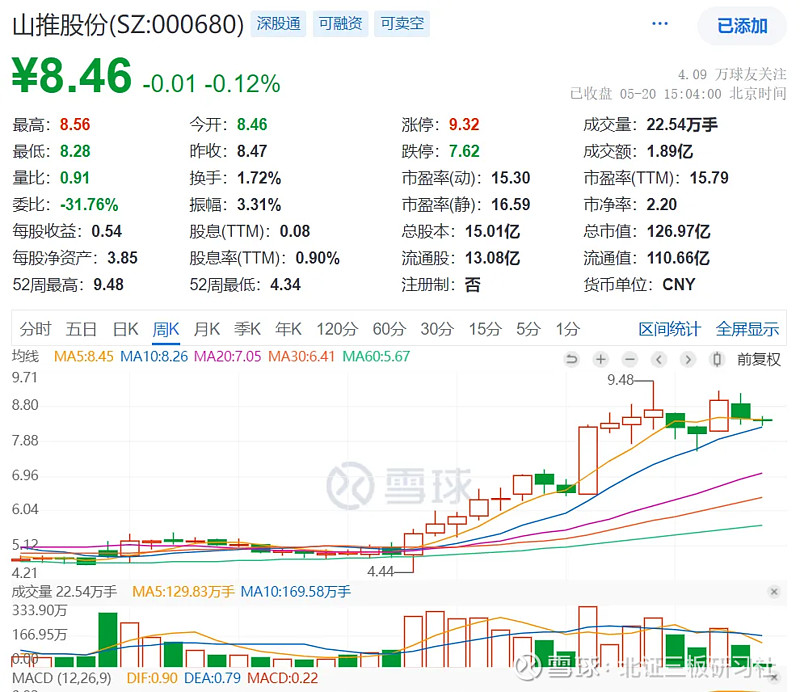Click the chart reset/undo icon

click(x=572, y=359)
